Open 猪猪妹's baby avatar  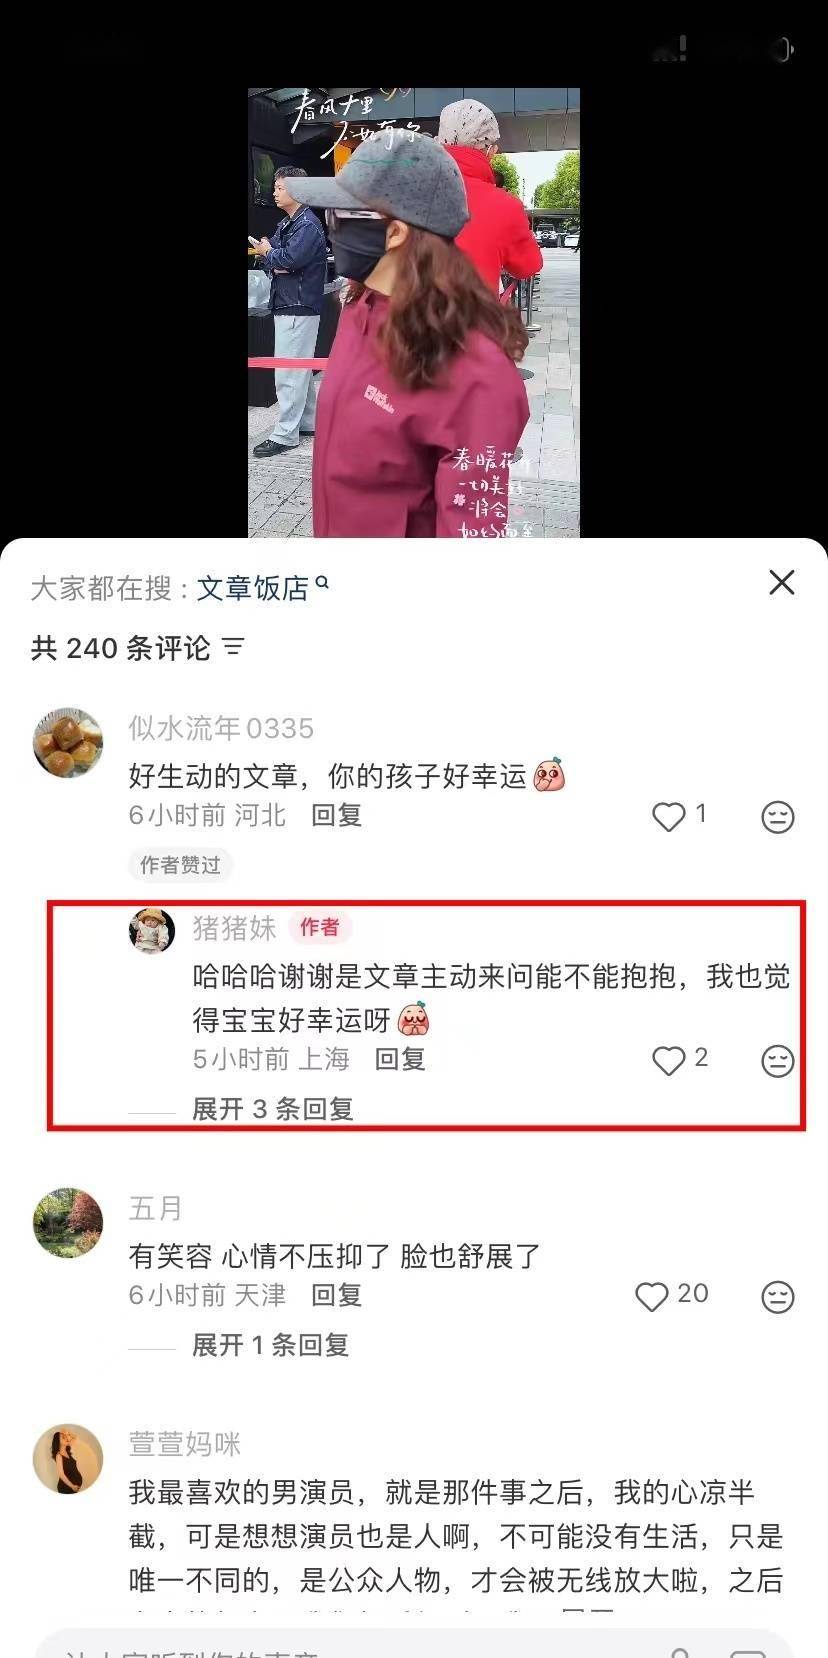point(152,931)
